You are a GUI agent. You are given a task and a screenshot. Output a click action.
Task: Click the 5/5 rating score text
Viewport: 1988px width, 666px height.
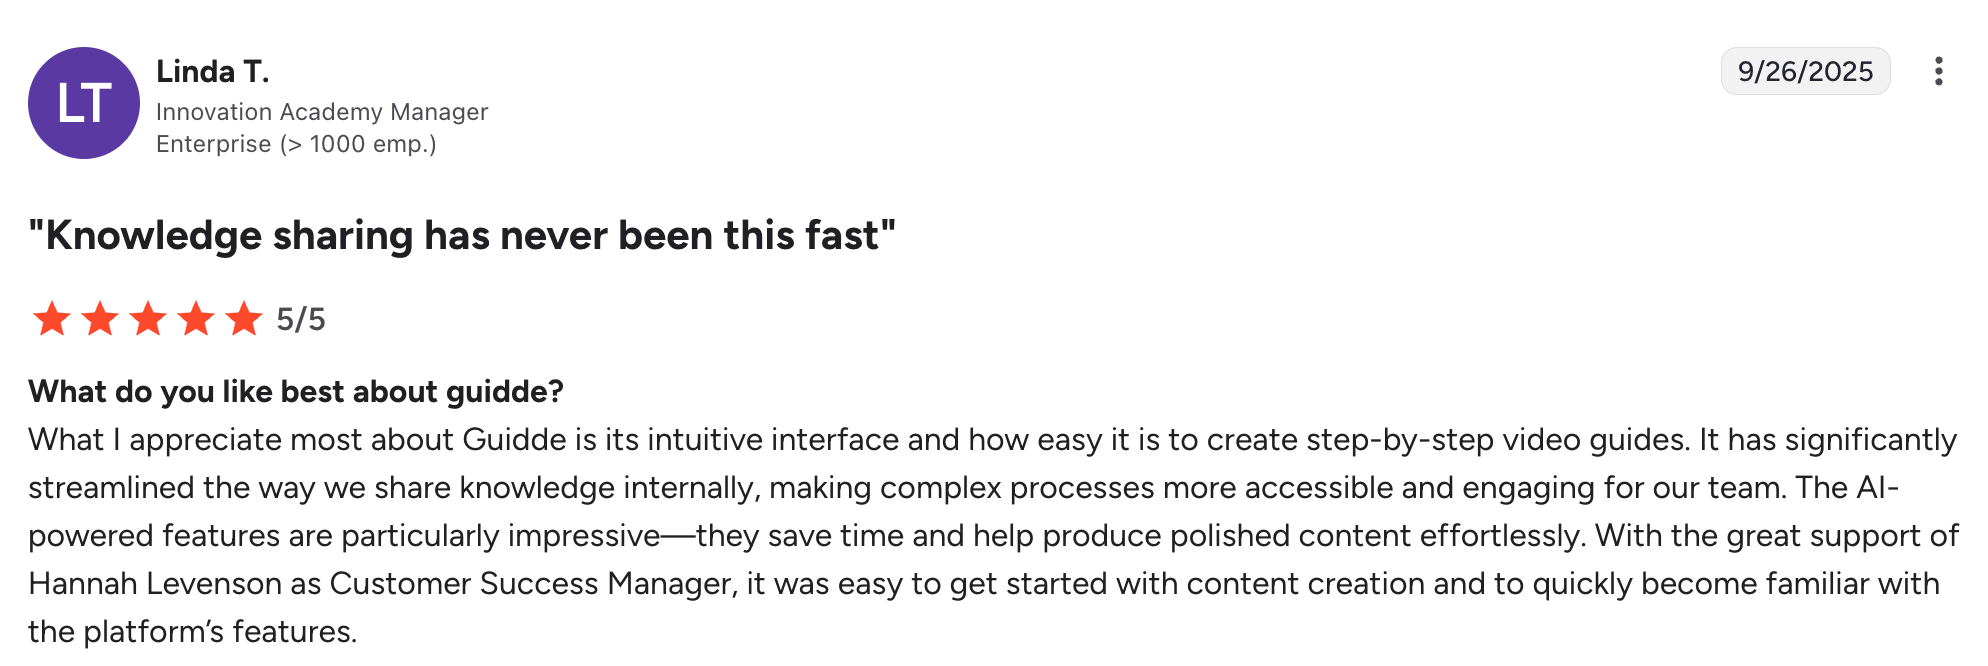[x=301, y=320]
